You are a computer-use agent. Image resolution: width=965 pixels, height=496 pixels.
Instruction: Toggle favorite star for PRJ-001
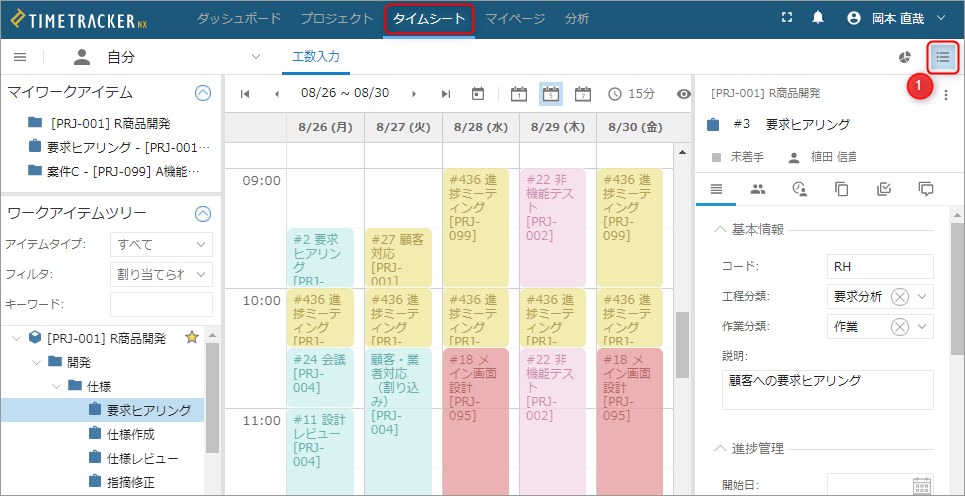[191, 337]
